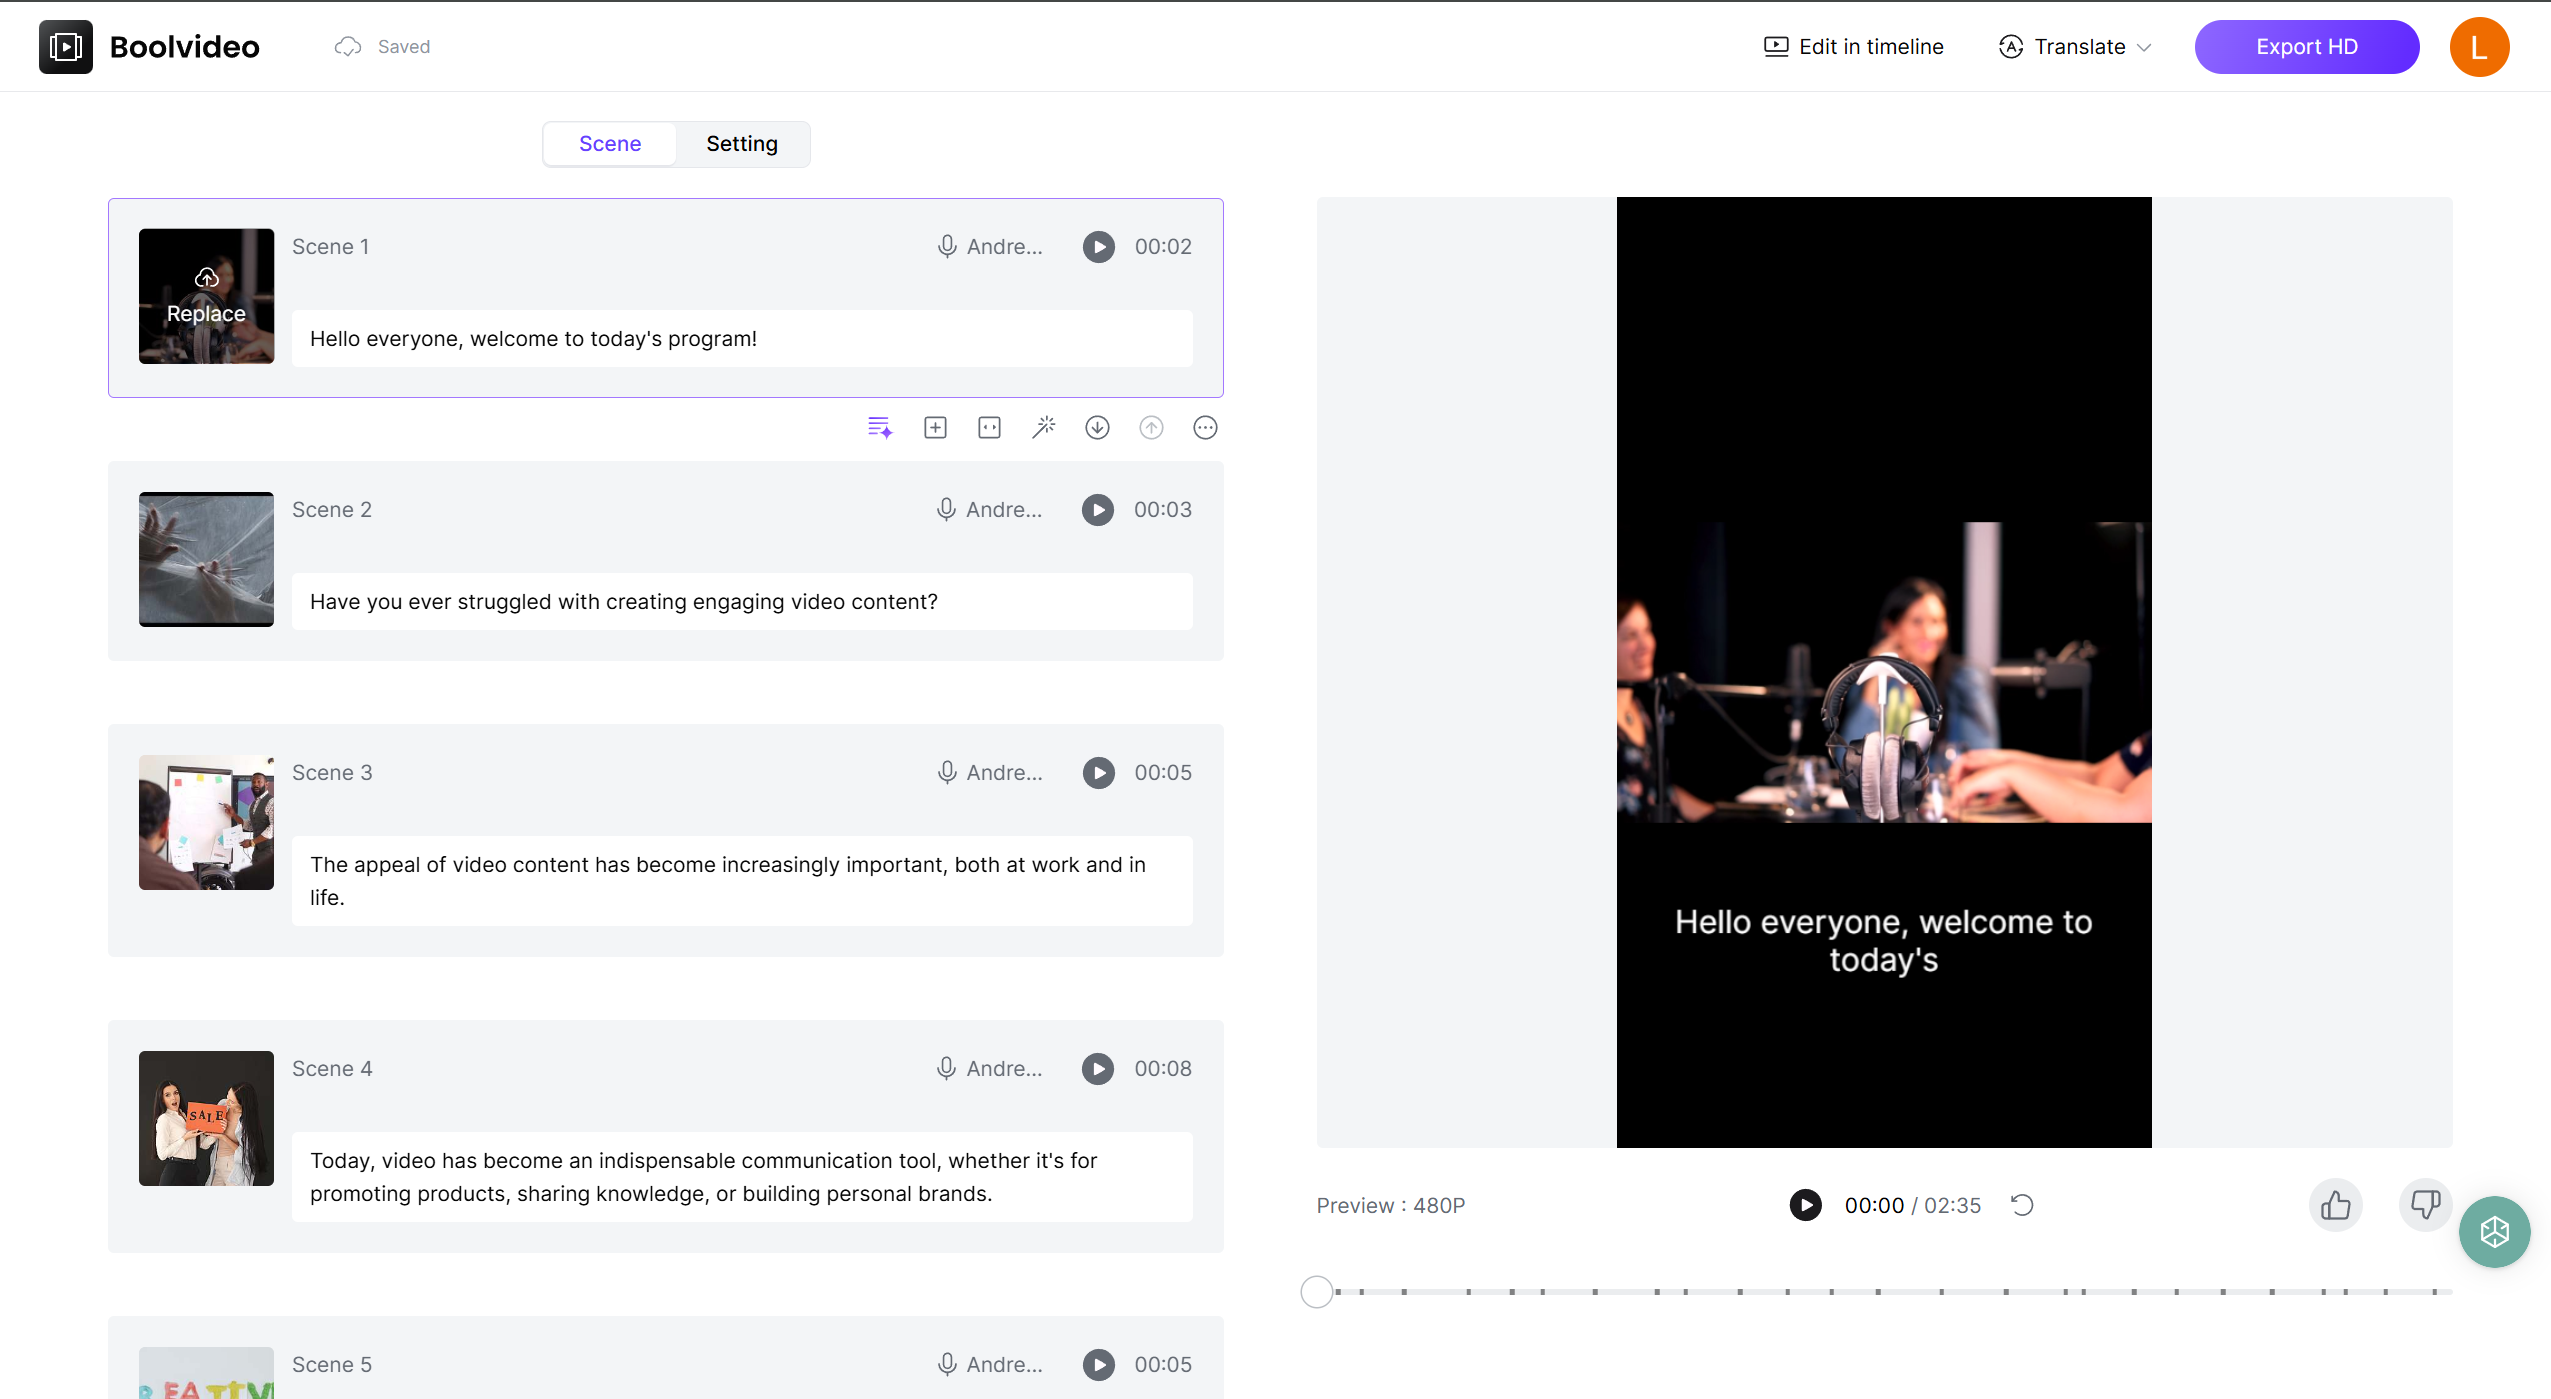Click the Scene 1 duration 00:02
The height and width of the screenshot is (1399, 2551).
point(1163,247)
